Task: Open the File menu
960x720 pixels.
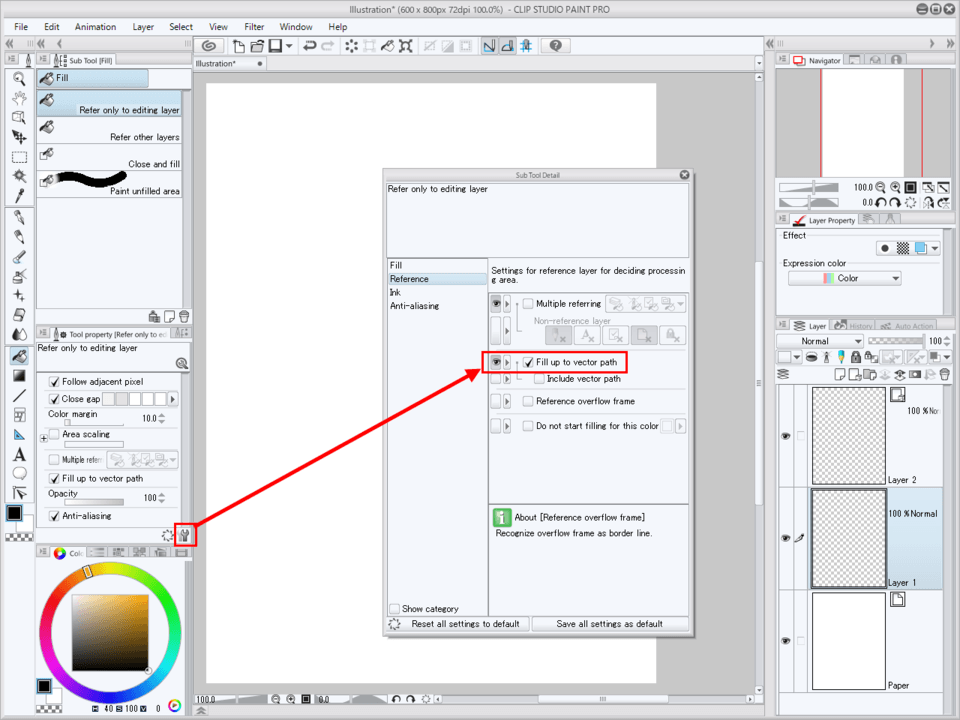Action: [21, 27]
